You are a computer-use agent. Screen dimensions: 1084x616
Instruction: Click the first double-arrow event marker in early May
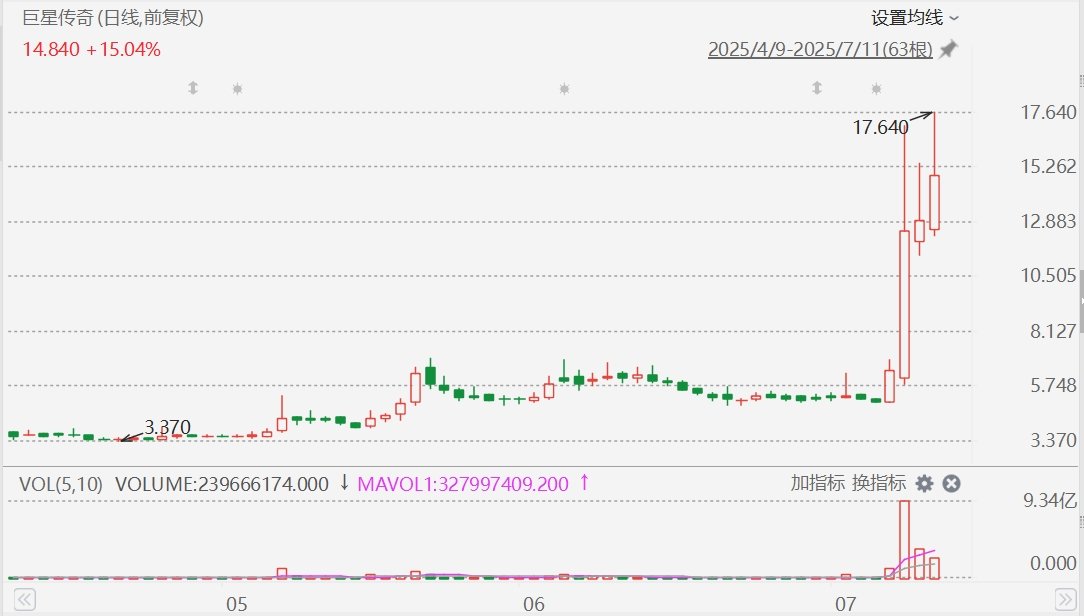pyautogui.click(x=193, y=88)
